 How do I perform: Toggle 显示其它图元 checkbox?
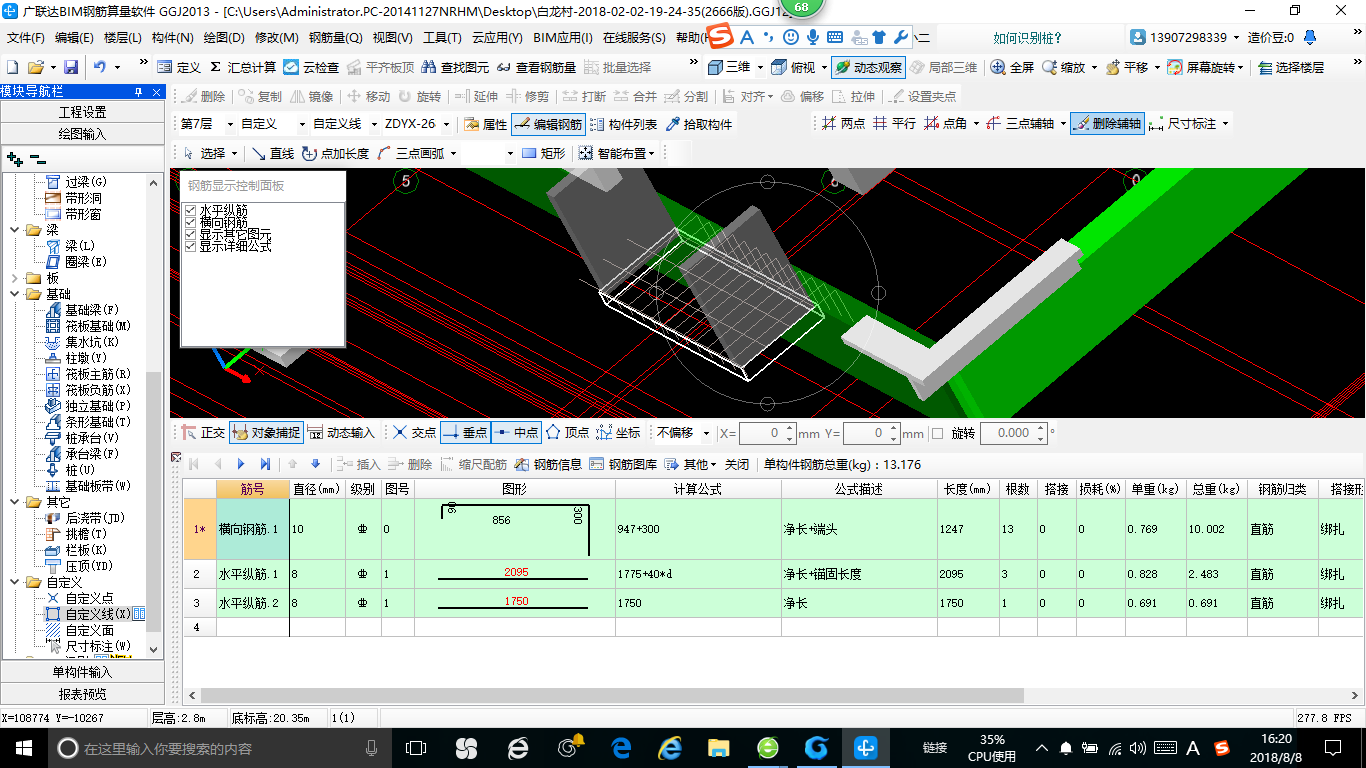coord(190,234)
